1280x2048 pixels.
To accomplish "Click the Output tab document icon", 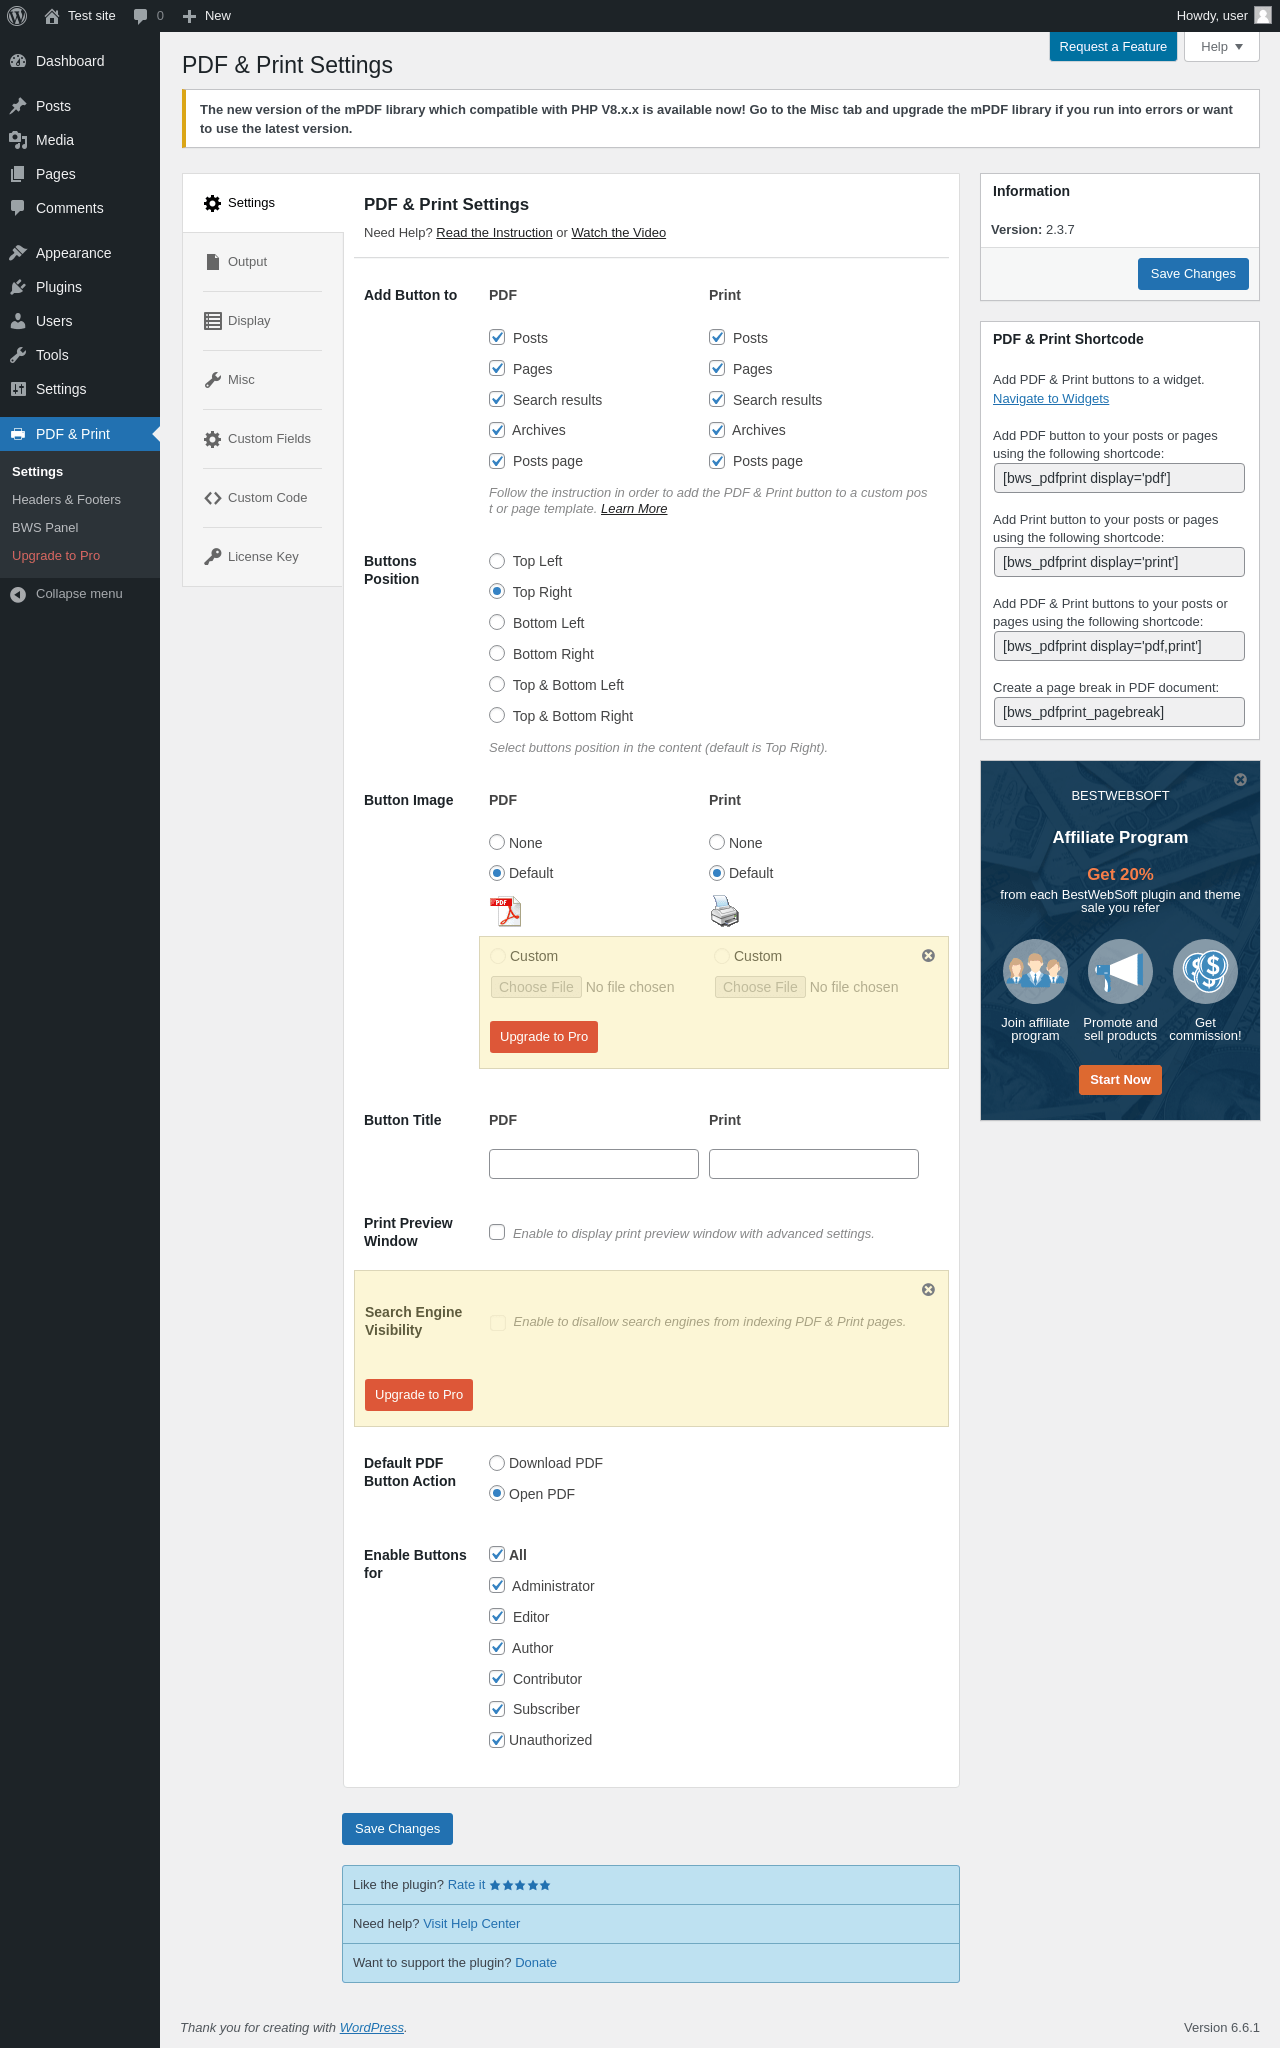I will tap(212, 262).
